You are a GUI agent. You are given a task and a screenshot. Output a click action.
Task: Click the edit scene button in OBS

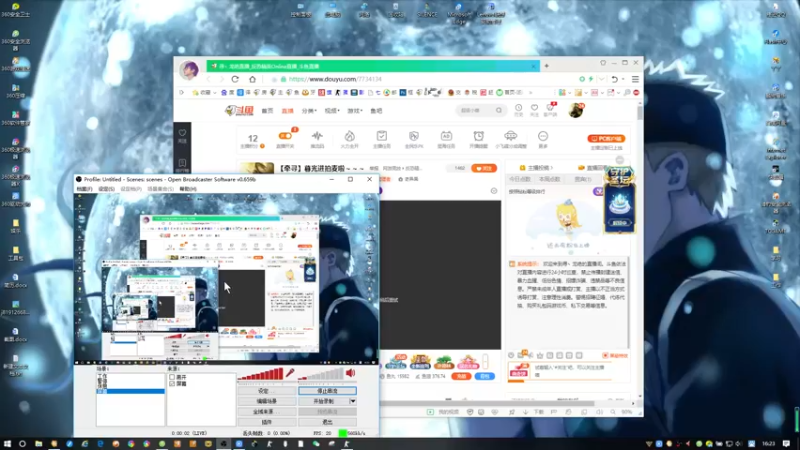pyautogui.click(x=266, y=402)
